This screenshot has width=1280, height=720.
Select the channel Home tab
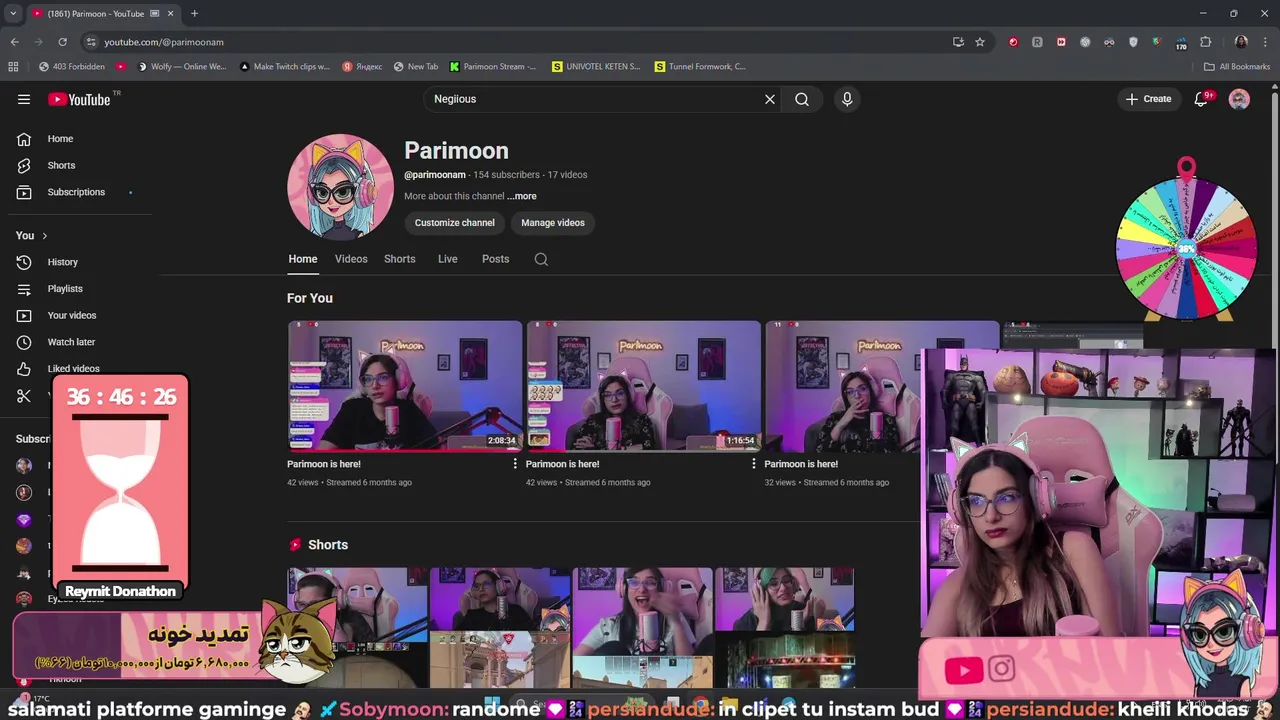pyautogui.click(x=303, y=259)
